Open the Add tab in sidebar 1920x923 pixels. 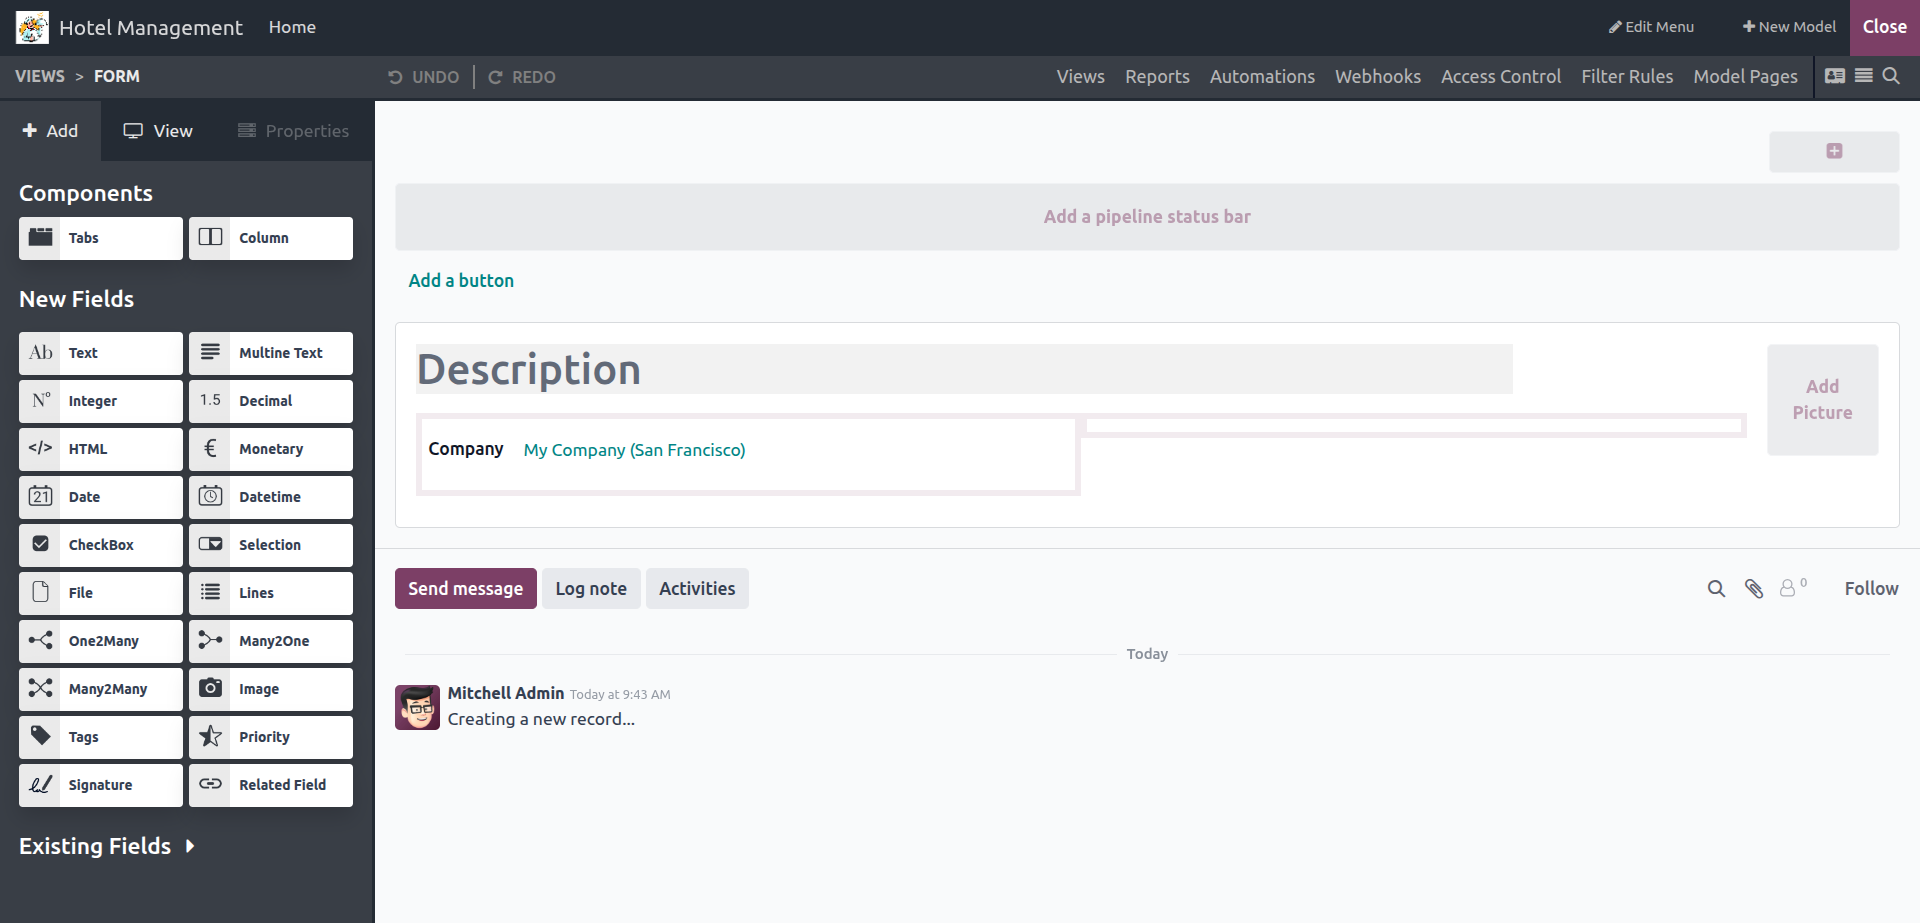click(x=50, y=131)
